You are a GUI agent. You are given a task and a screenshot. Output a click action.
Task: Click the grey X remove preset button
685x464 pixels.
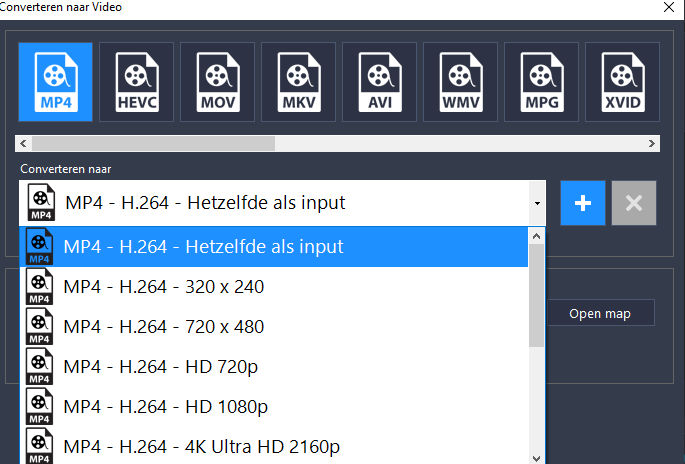[634, 203]
